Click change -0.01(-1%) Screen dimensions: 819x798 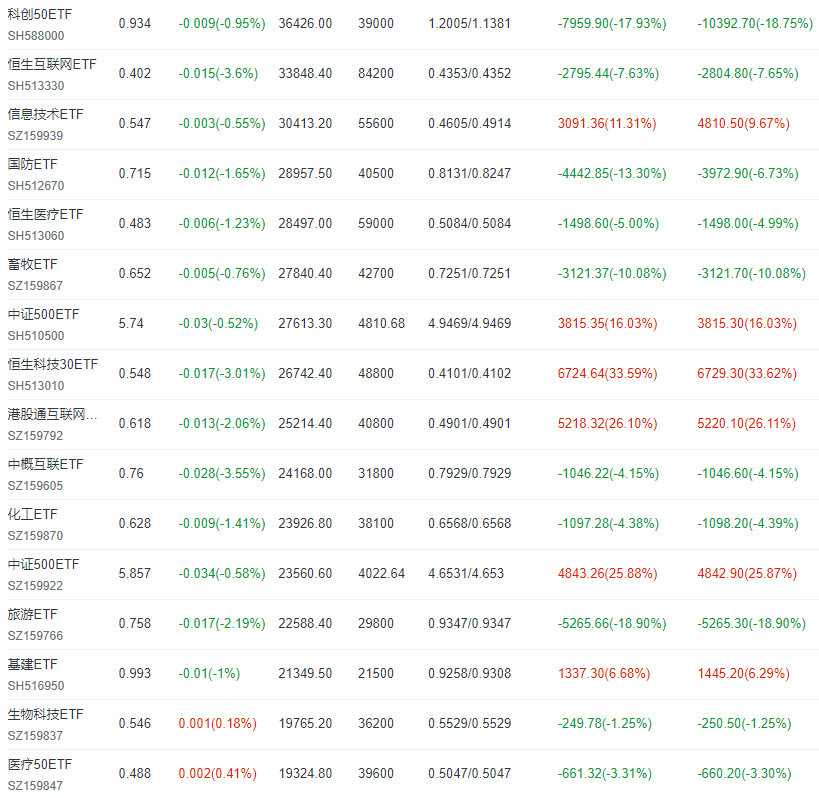[209, 674]
